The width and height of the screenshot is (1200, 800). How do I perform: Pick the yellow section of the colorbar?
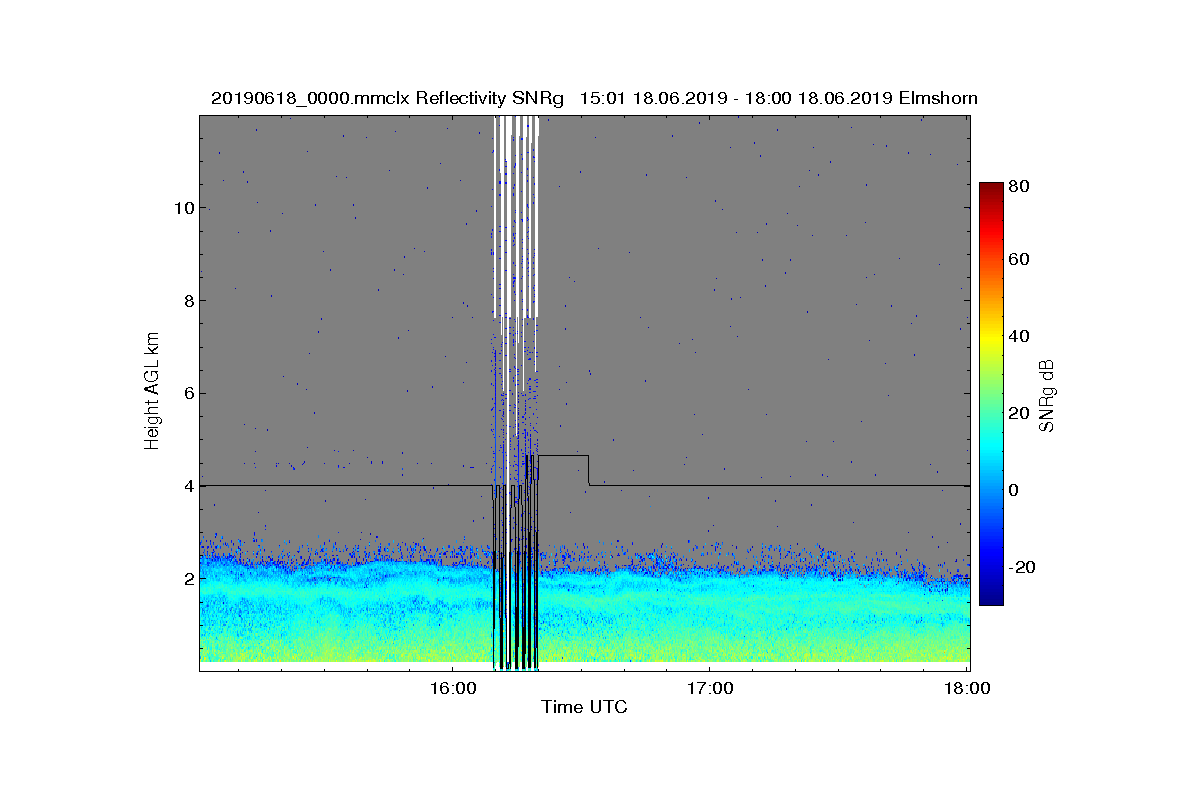click(991, 340)
